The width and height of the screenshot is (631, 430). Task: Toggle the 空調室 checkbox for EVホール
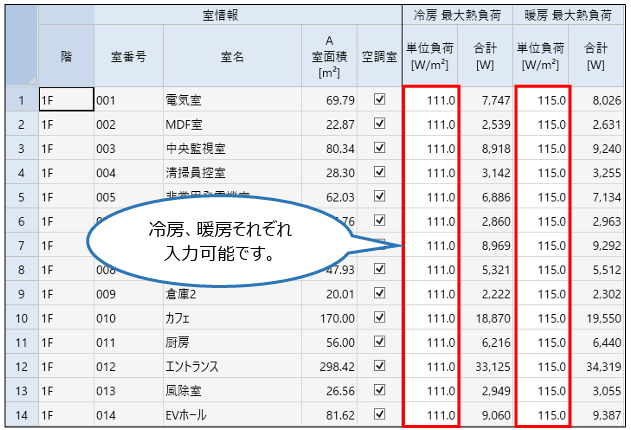[x=379, y=413]
